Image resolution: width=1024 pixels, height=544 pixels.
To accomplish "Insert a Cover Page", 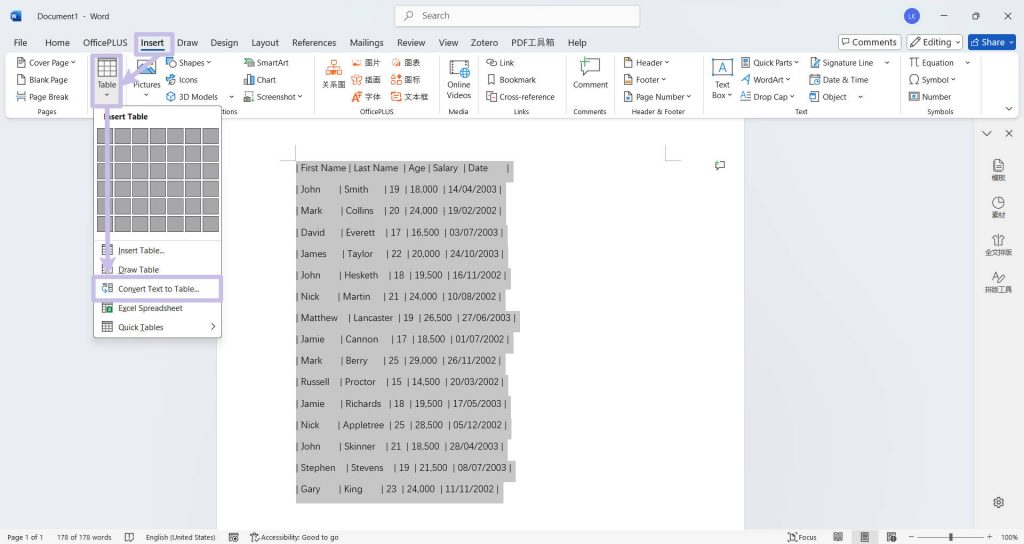I will click(46, 63).
